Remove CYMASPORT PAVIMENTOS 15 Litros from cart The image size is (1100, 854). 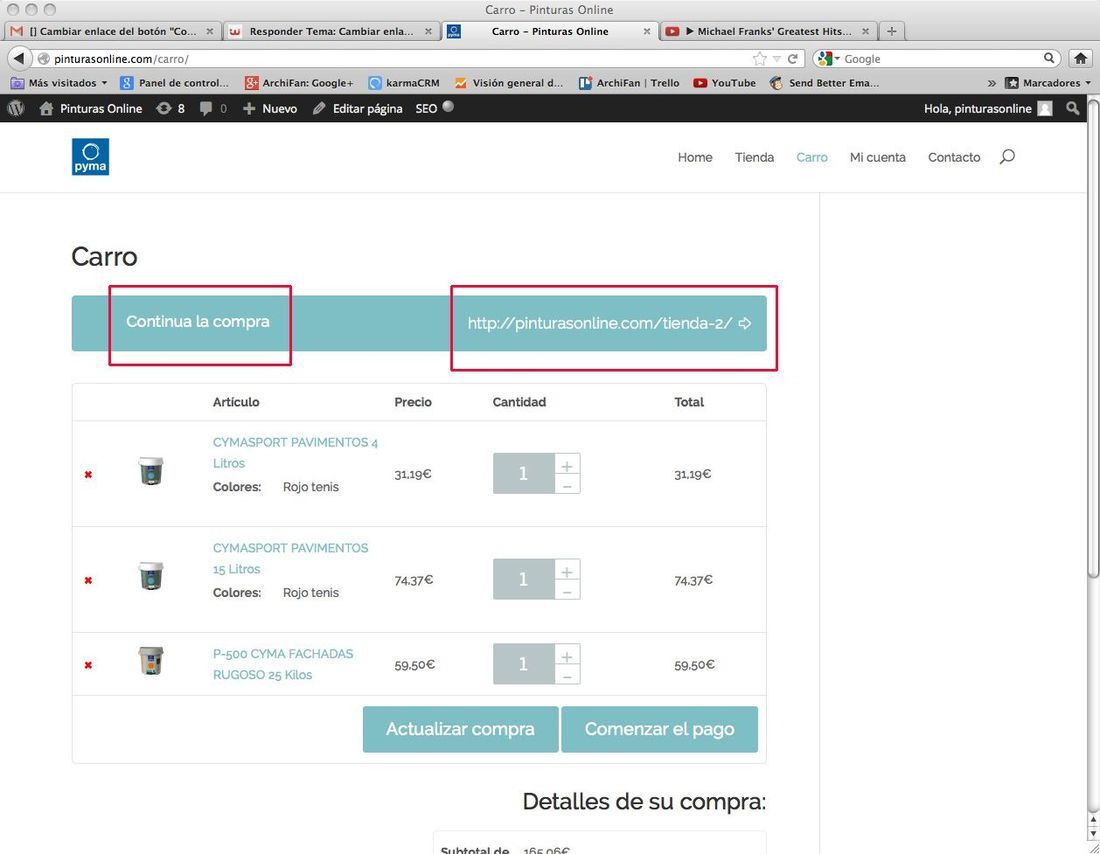(x=88, y=580)
